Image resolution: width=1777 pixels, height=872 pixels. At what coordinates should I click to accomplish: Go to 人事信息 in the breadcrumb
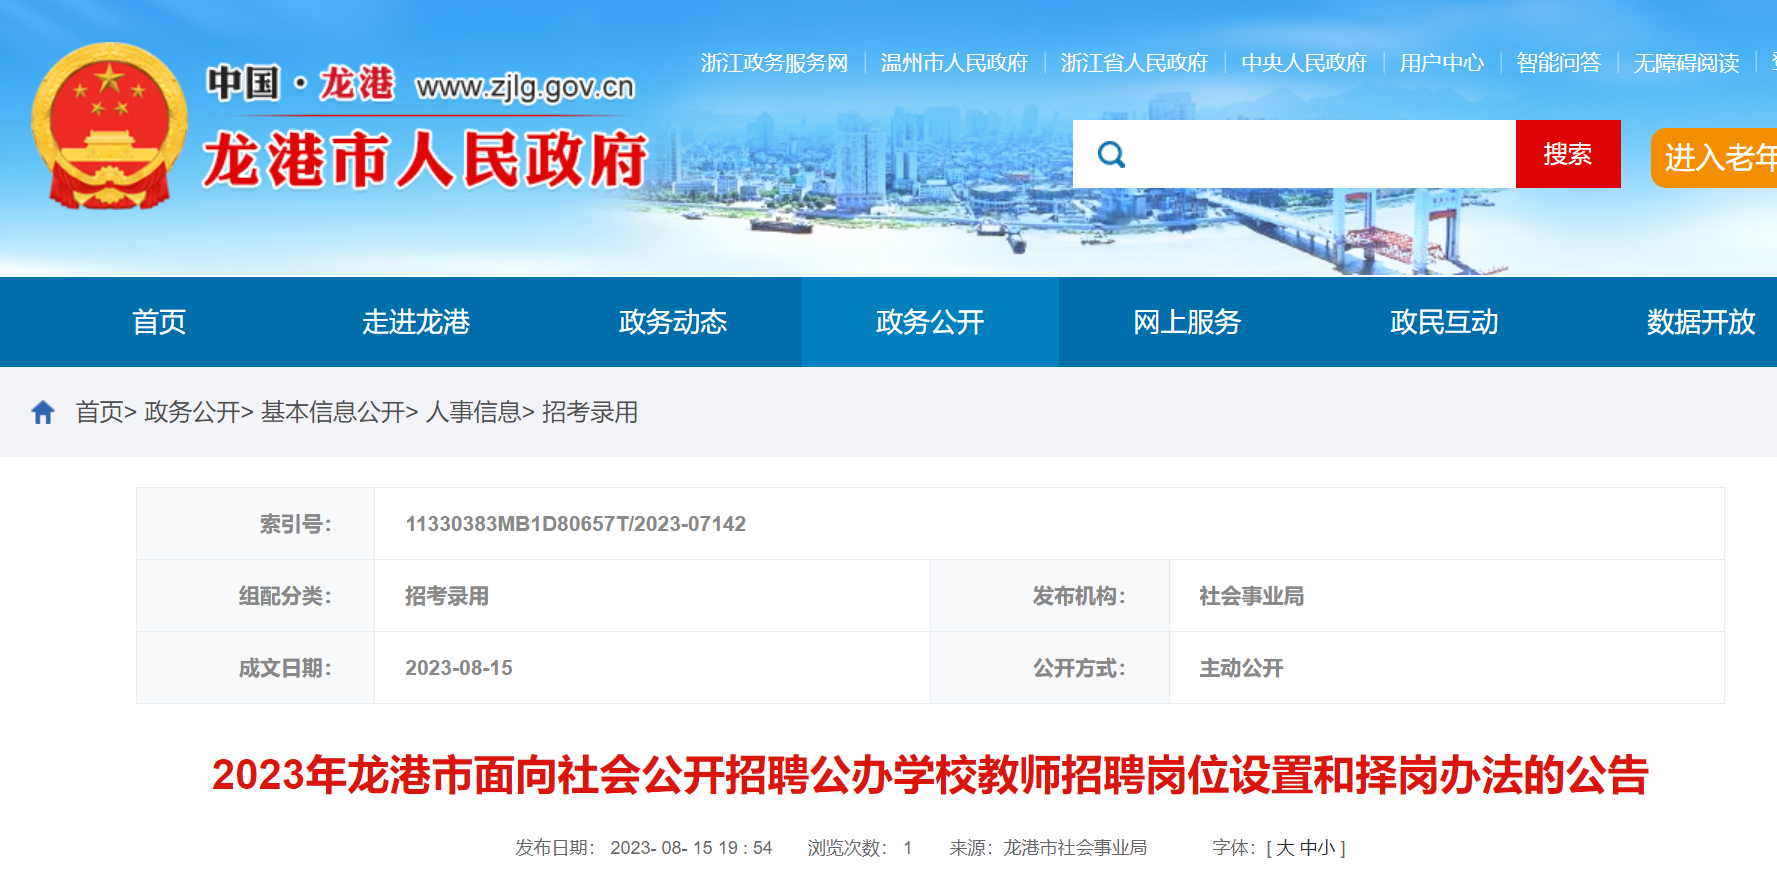[474, 412]
